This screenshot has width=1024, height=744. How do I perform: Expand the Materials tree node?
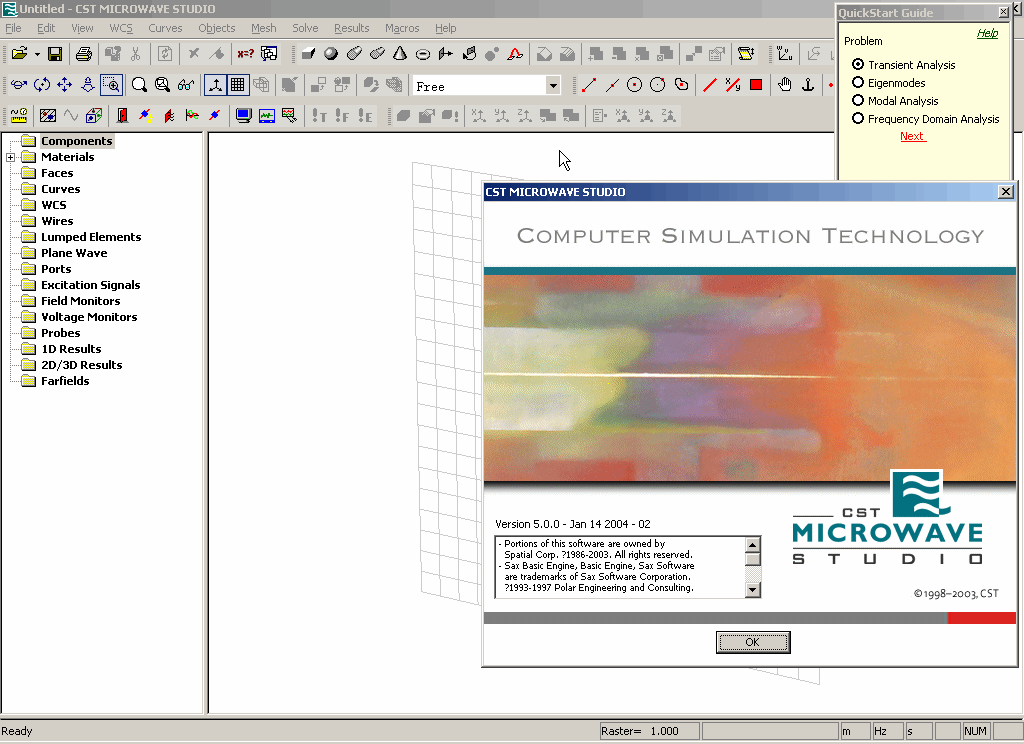(10, 157)
